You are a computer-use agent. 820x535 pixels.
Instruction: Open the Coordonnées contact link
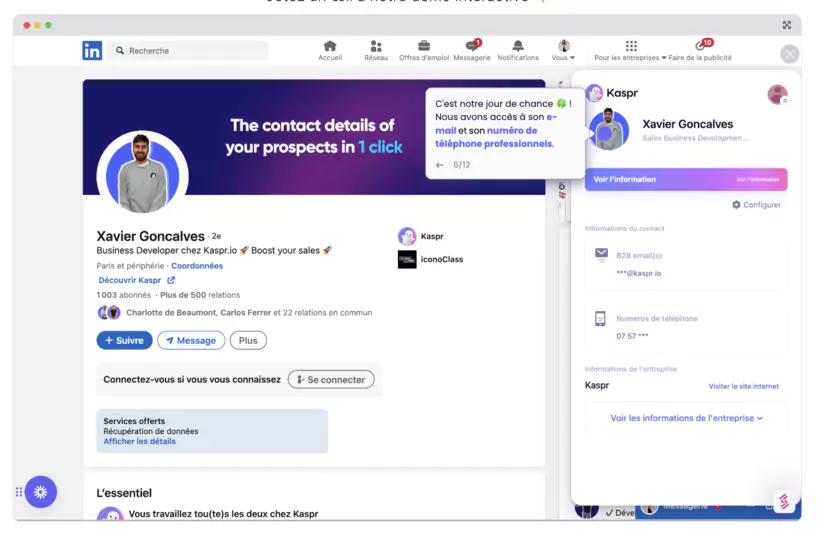tap(197, 266)
